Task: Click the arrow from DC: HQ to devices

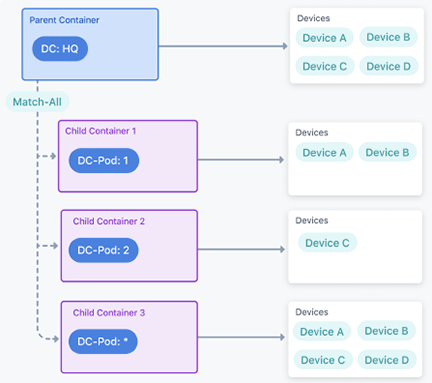Action: [223, 46]
